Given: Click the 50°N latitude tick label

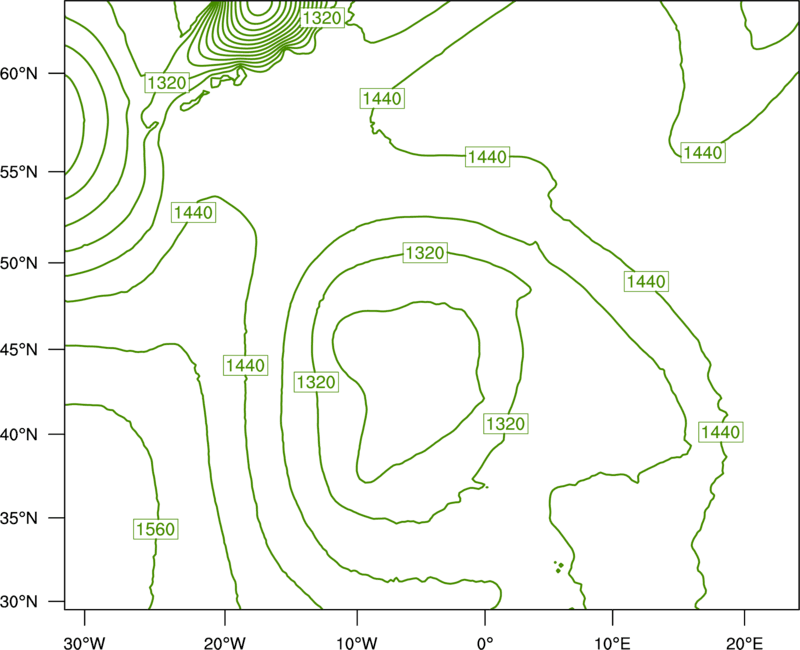Looking at the screenshot, I should tap(19, 263).
